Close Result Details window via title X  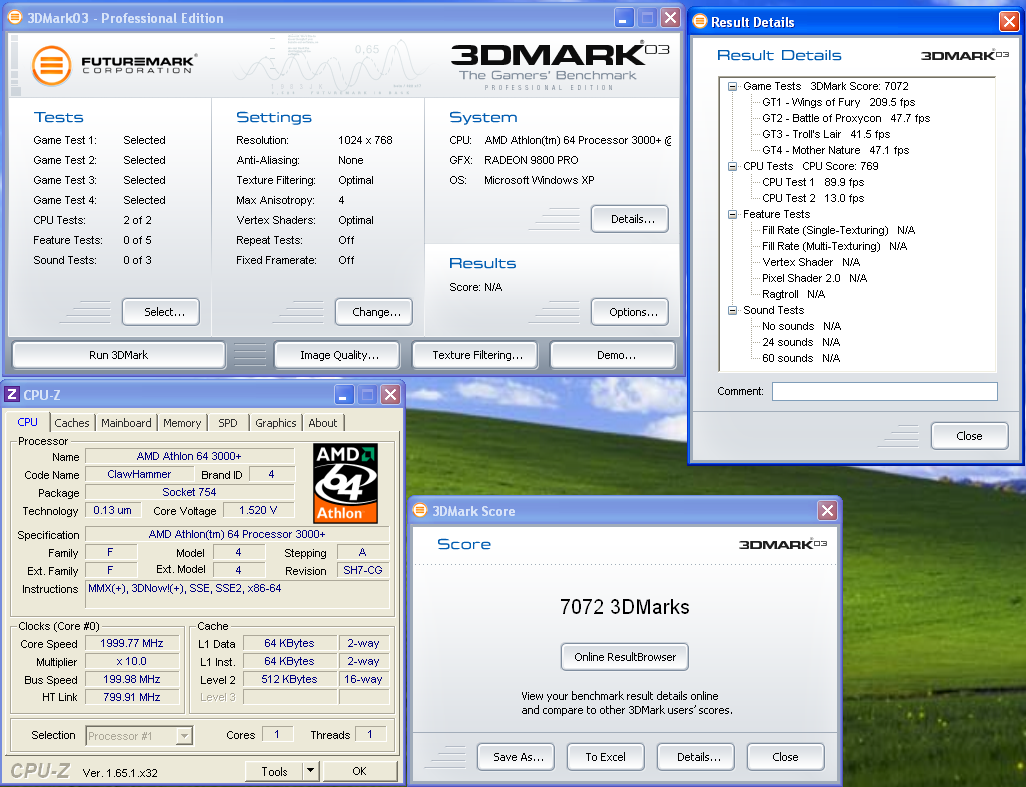click(x=1008, y=22)
